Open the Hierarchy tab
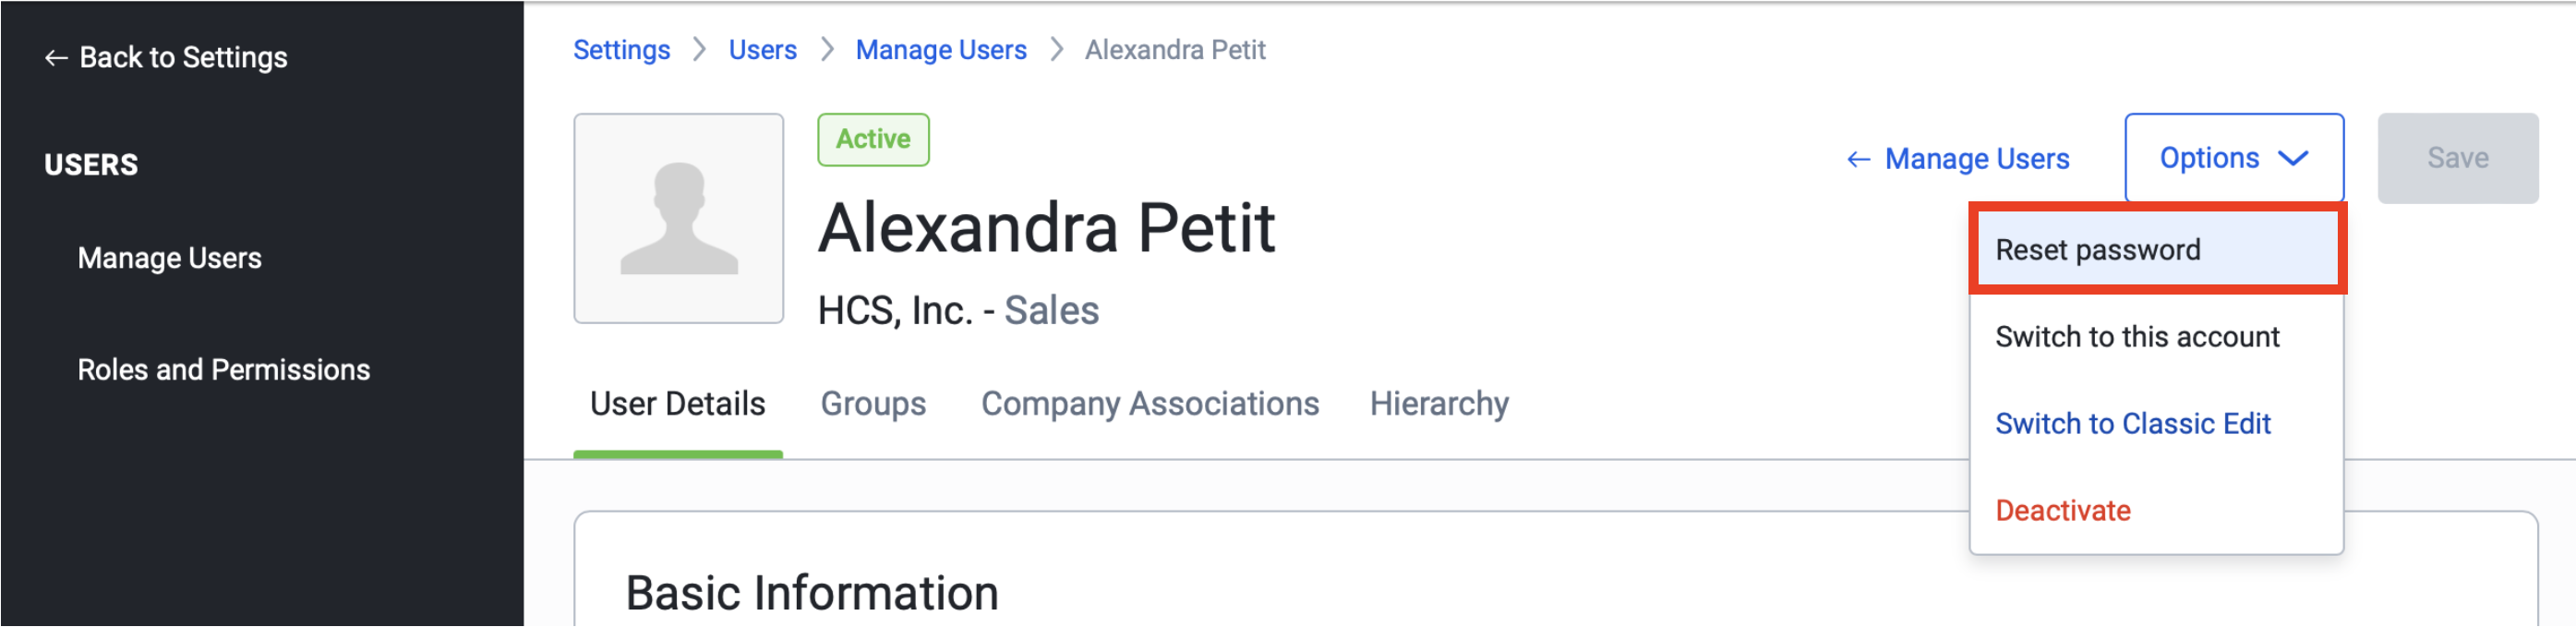Viewport: 2576px width, 627px height. coord(1438,404)
